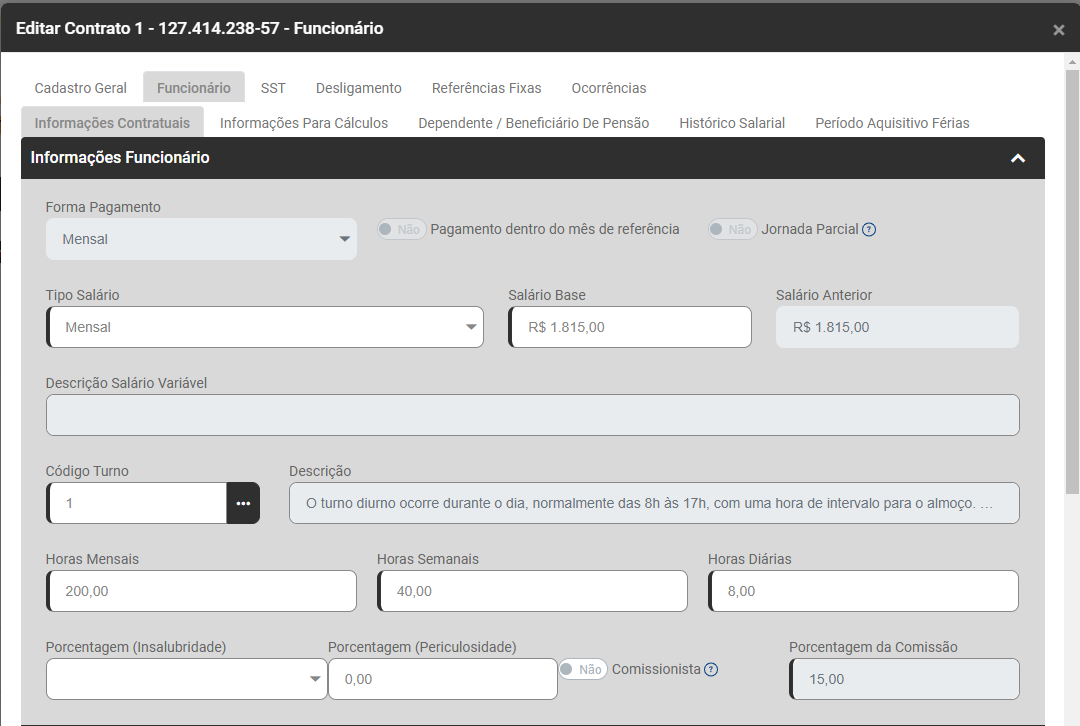
Task: Click the vertical scrollbar on right
Action: [1072, 300]
